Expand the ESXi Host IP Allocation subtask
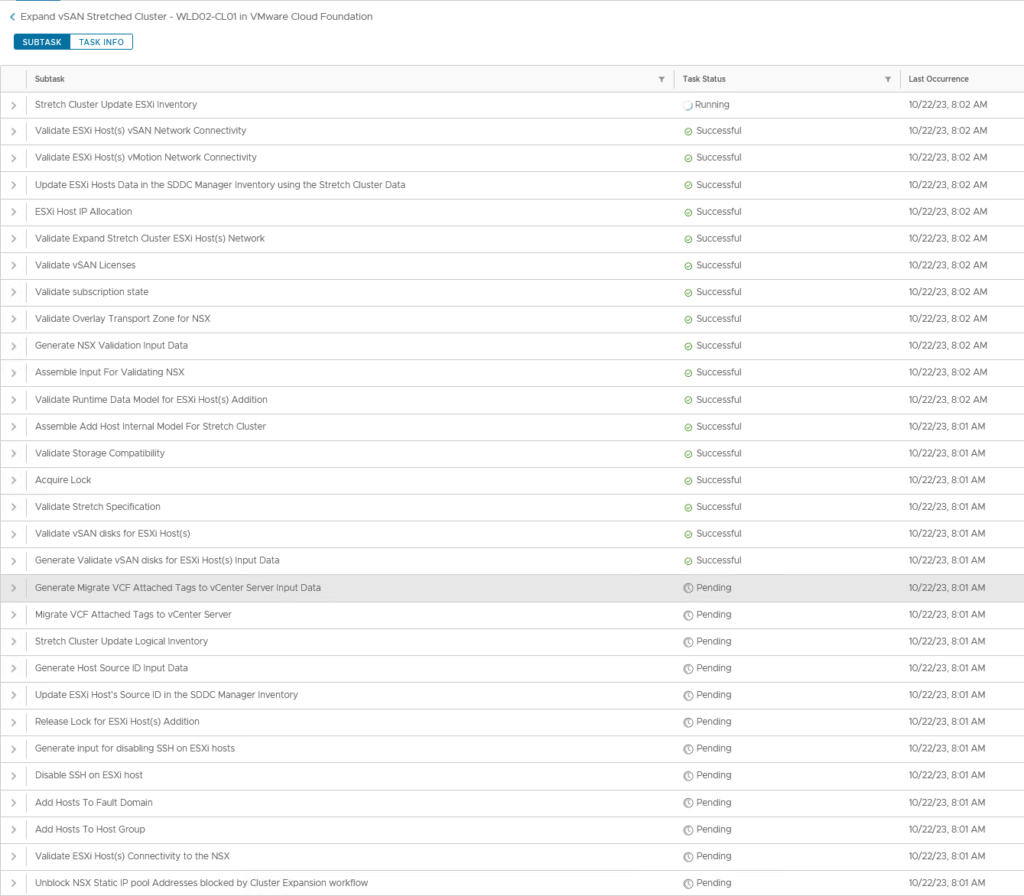 pos(14,212)
